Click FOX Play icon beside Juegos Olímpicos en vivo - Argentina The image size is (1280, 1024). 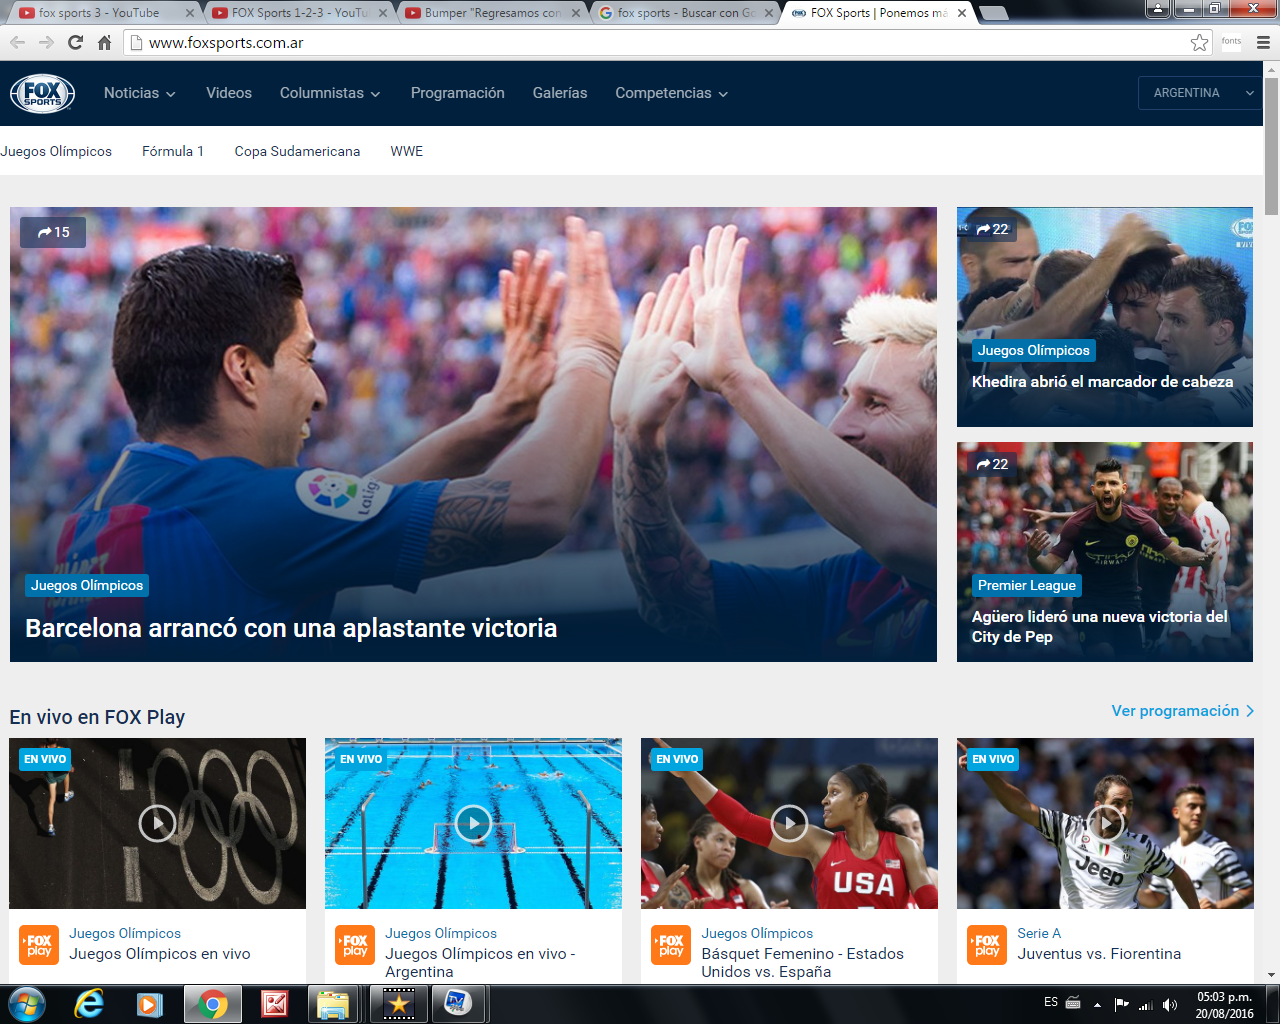tap(355, 945)
